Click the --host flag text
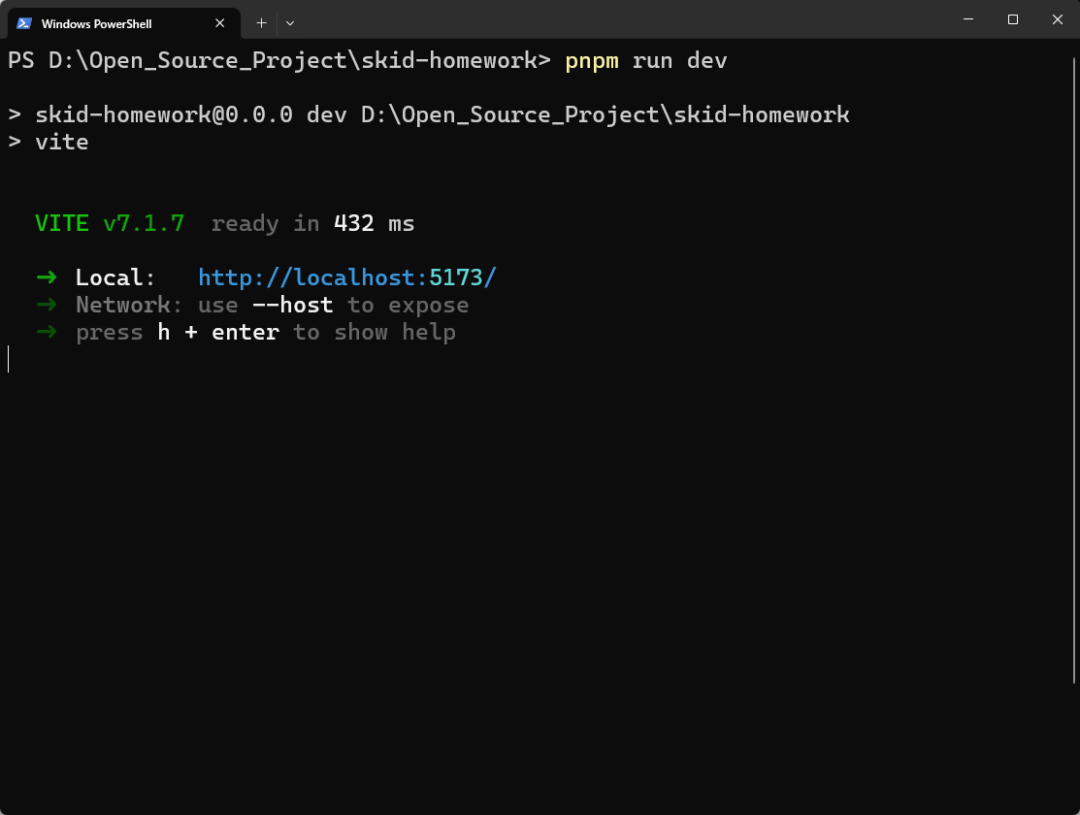This screenshot has height=815, width=1080. pyautogui.click(x=292, y=304)
